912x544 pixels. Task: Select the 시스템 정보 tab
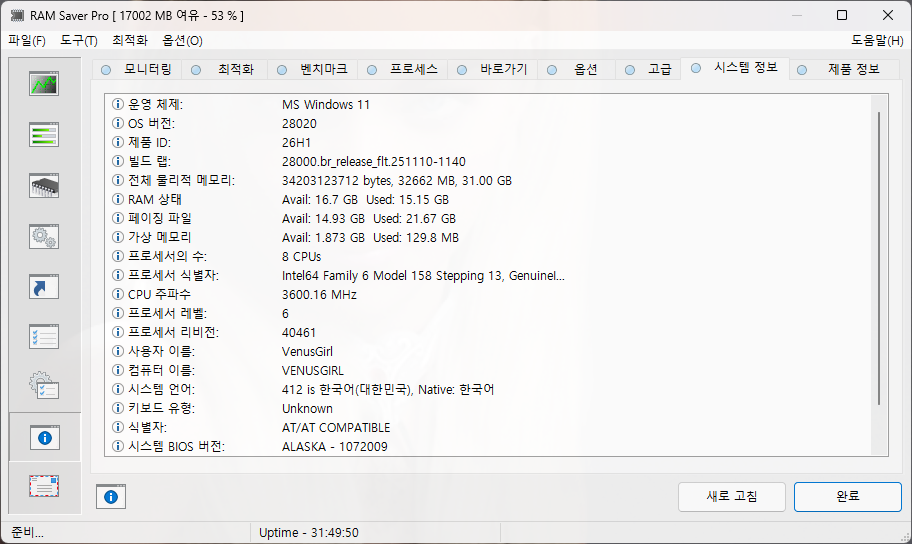click(x=735, y=67)
